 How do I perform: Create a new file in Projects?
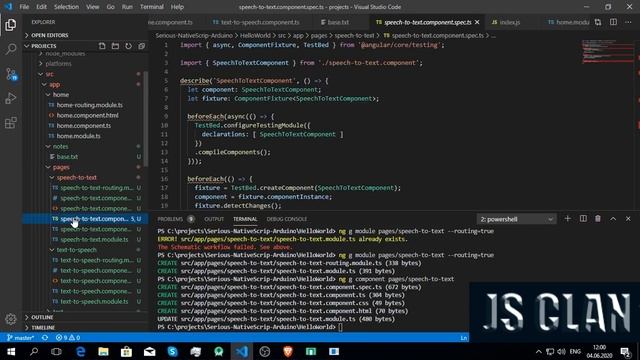(x=102, y=46)
